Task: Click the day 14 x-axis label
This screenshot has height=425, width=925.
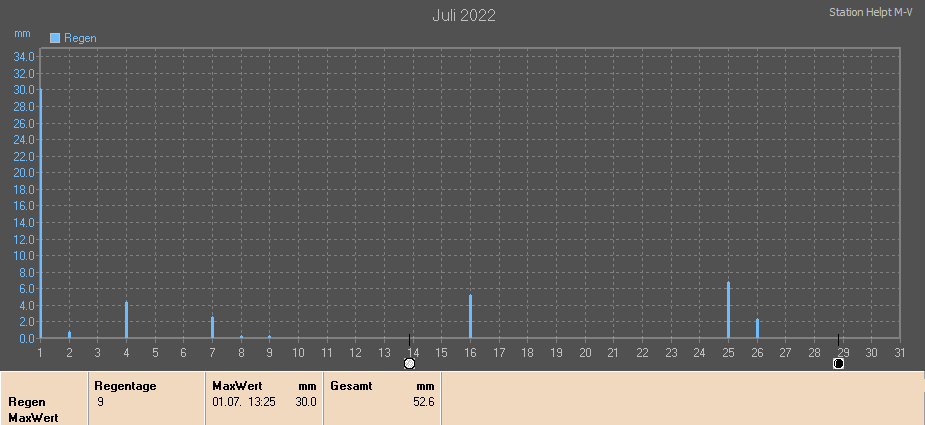Action: click(412, 352)
